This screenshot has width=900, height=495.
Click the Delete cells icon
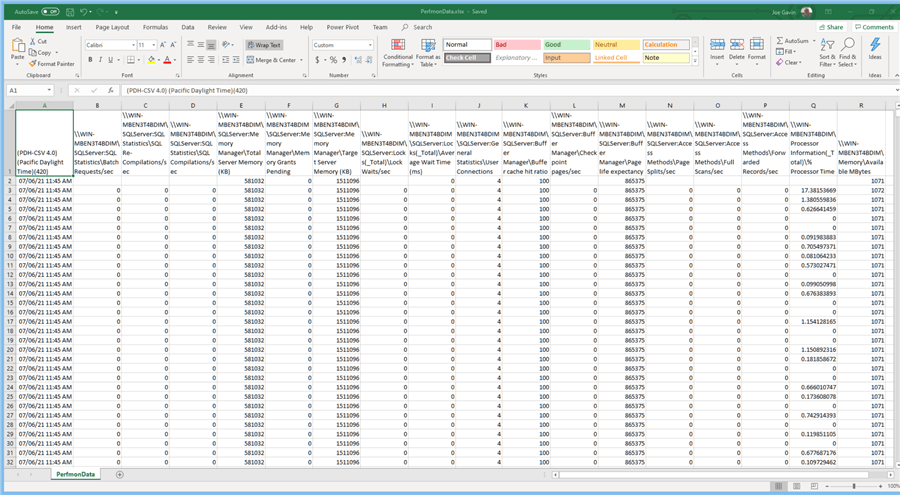click(738, 47)
